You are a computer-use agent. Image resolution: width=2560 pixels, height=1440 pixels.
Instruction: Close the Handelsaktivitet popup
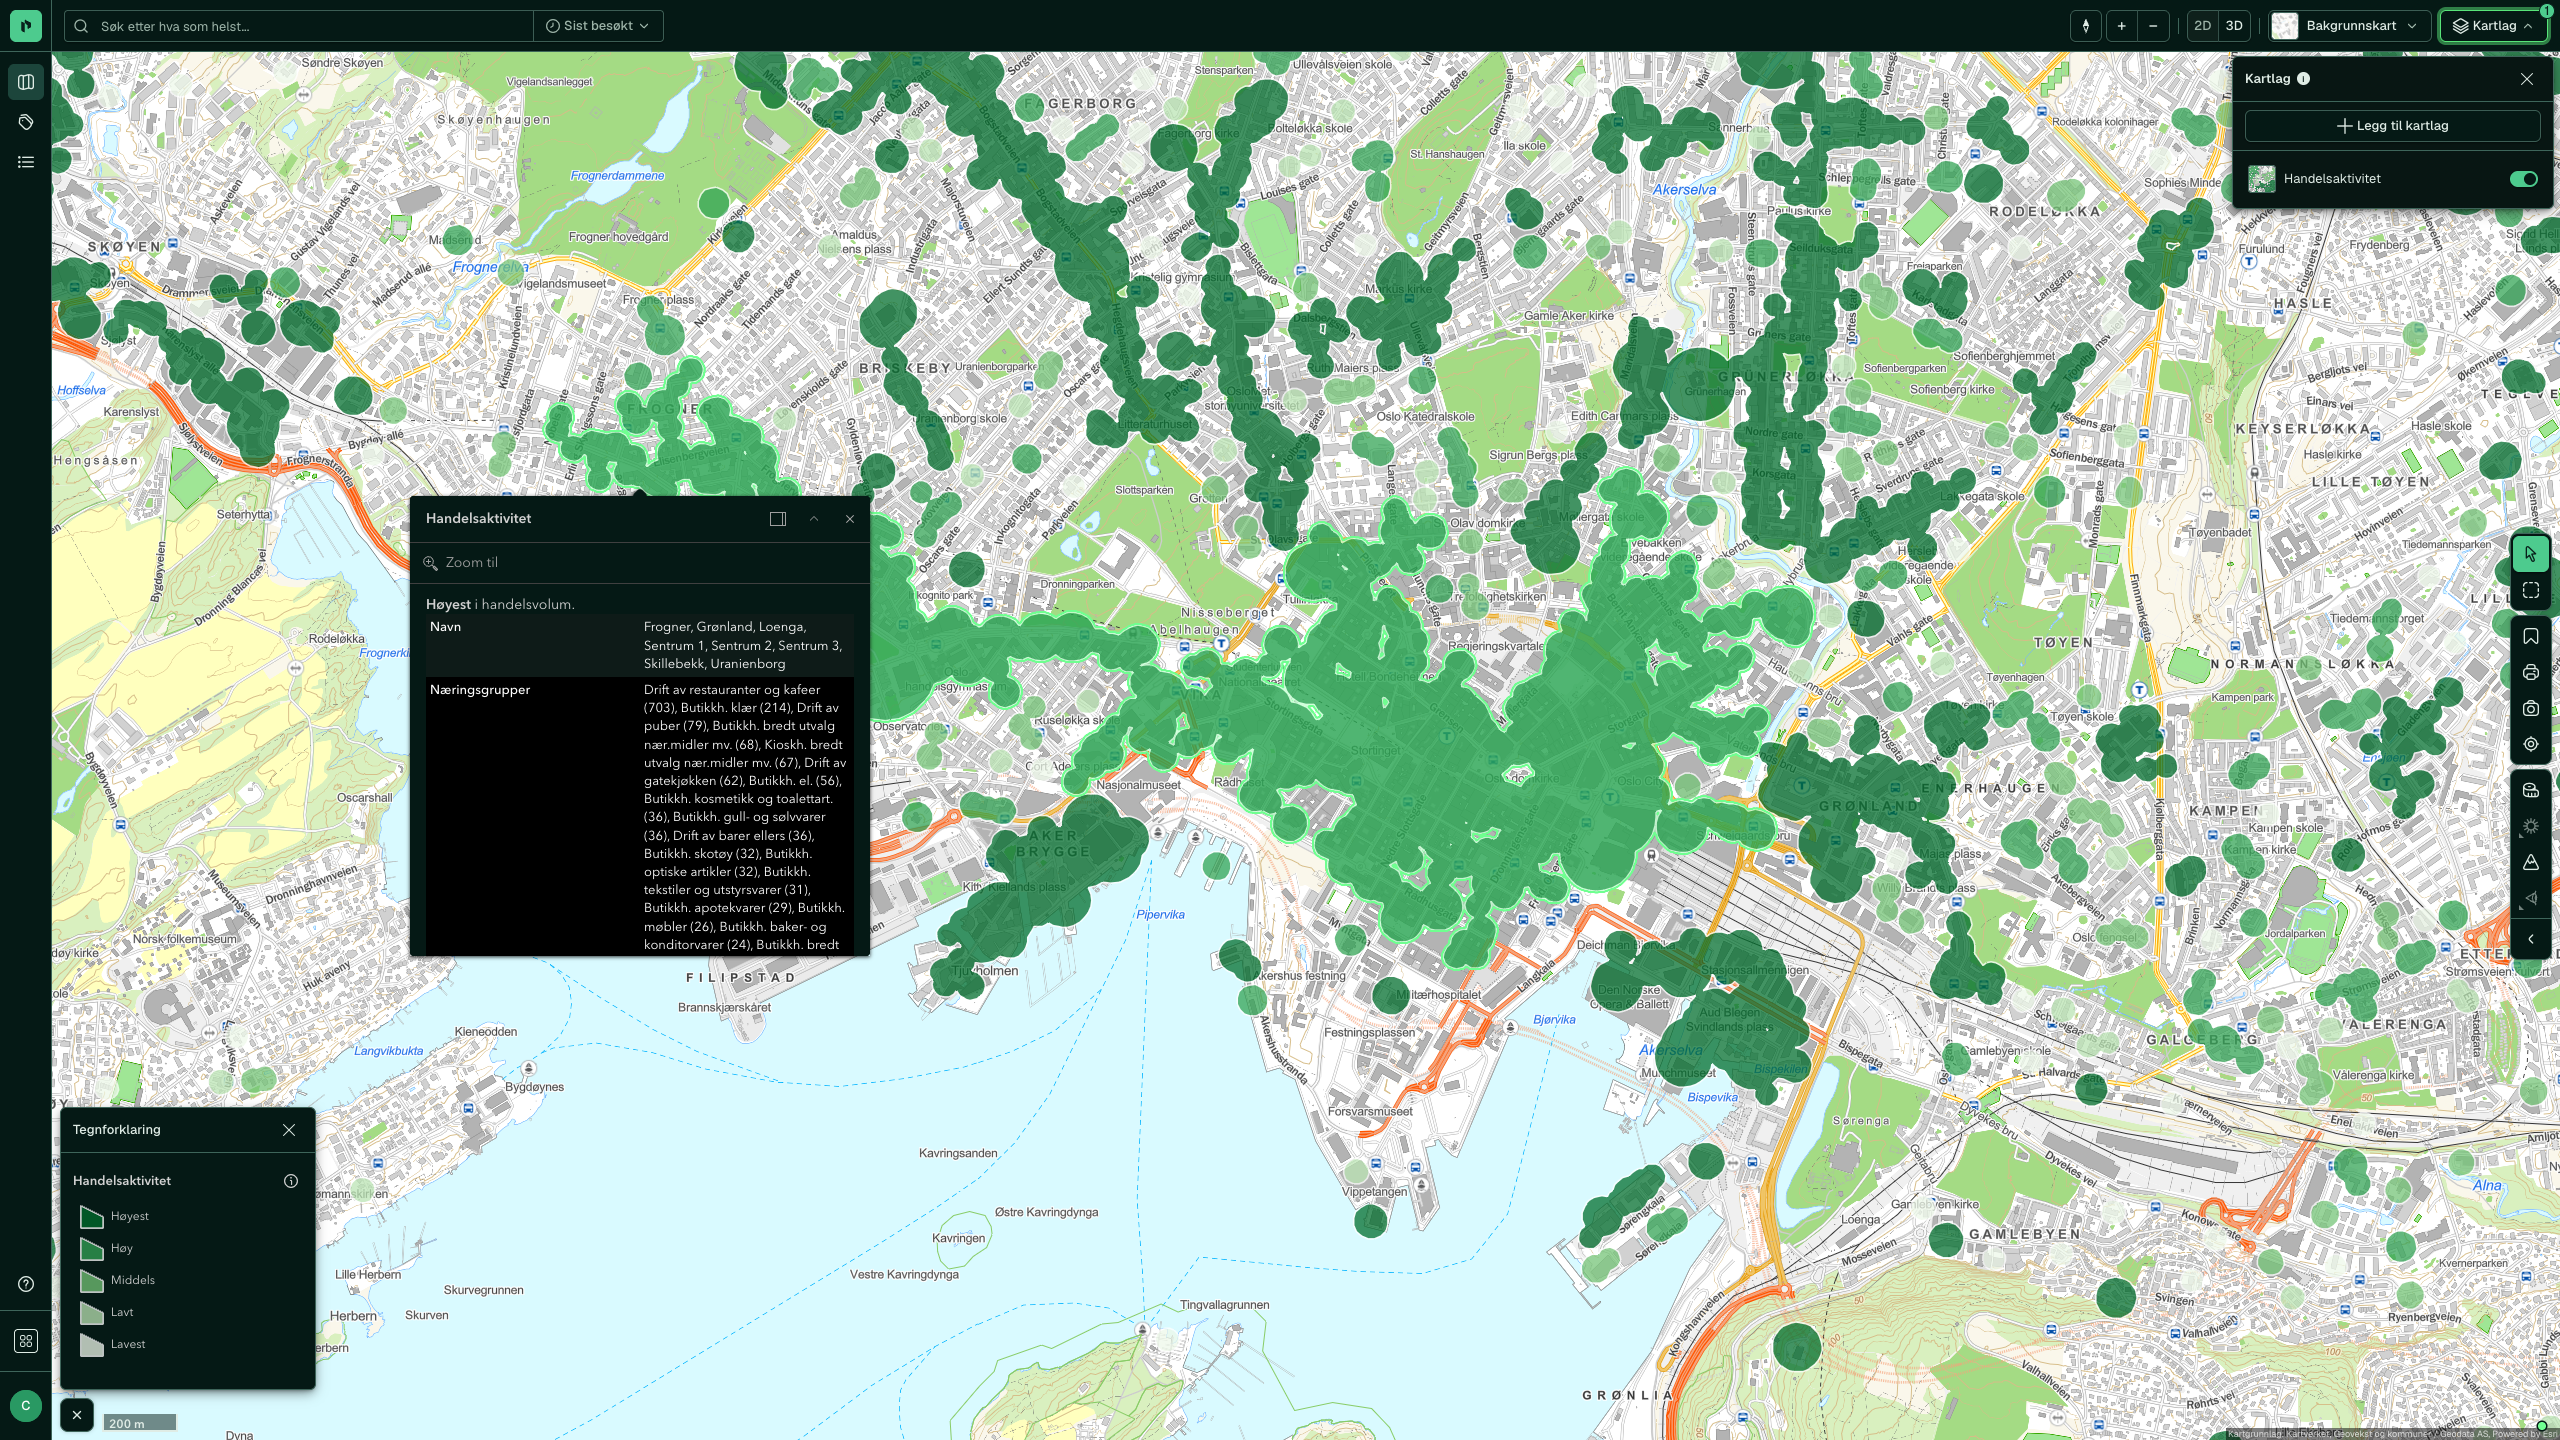point(850,519)
